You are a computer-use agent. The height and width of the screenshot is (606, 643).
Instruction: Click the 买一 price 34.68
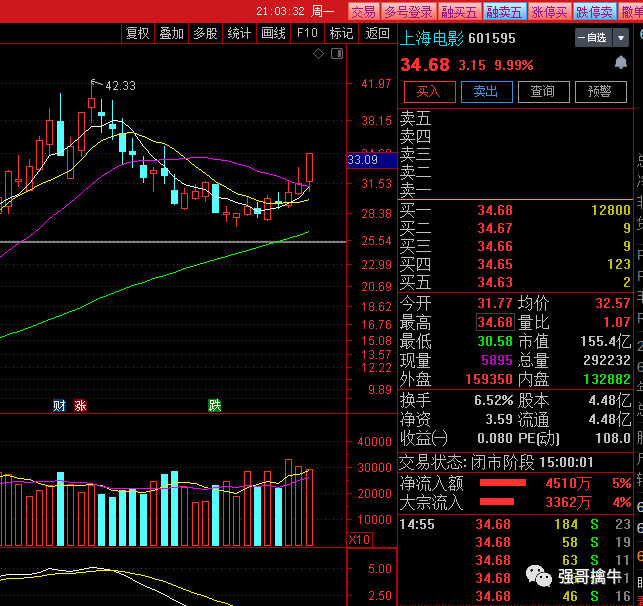495,210
